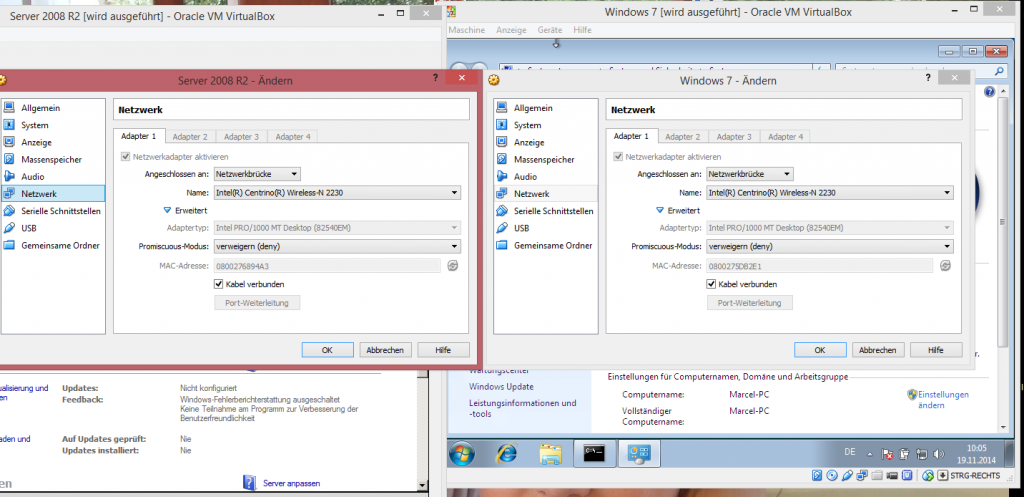Click Abbrechen in Server 2008 R2 dialog
1024x497 pixels.
point(385,350)
